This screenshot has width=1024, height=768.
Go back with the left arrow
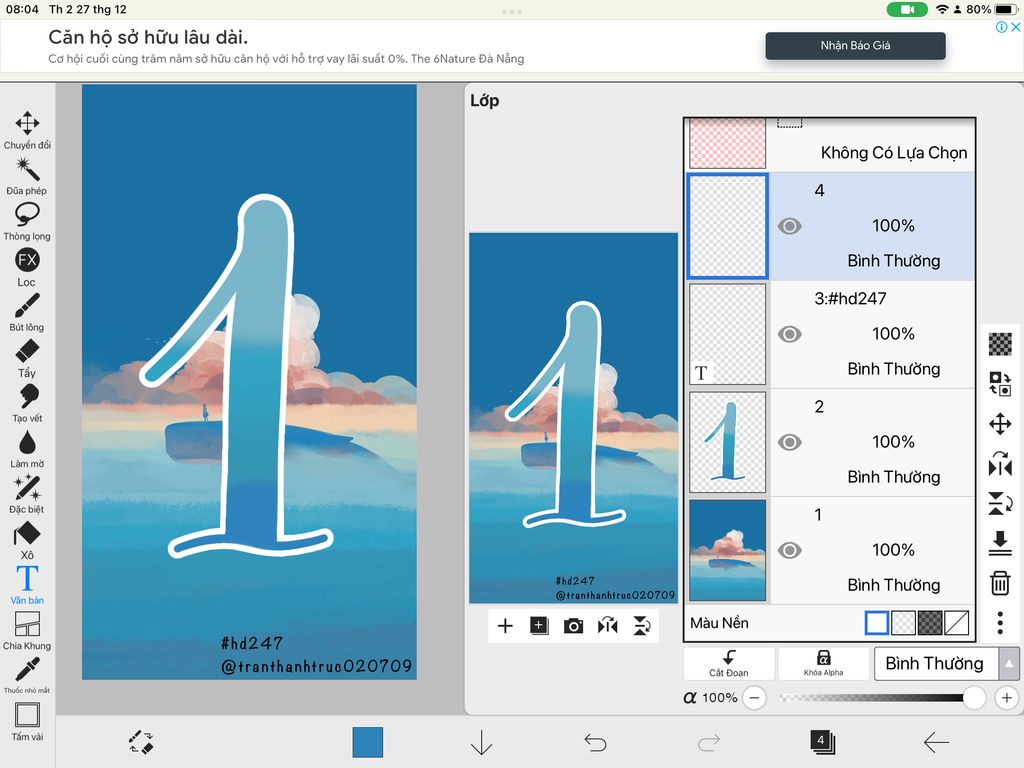coord(936,743)
